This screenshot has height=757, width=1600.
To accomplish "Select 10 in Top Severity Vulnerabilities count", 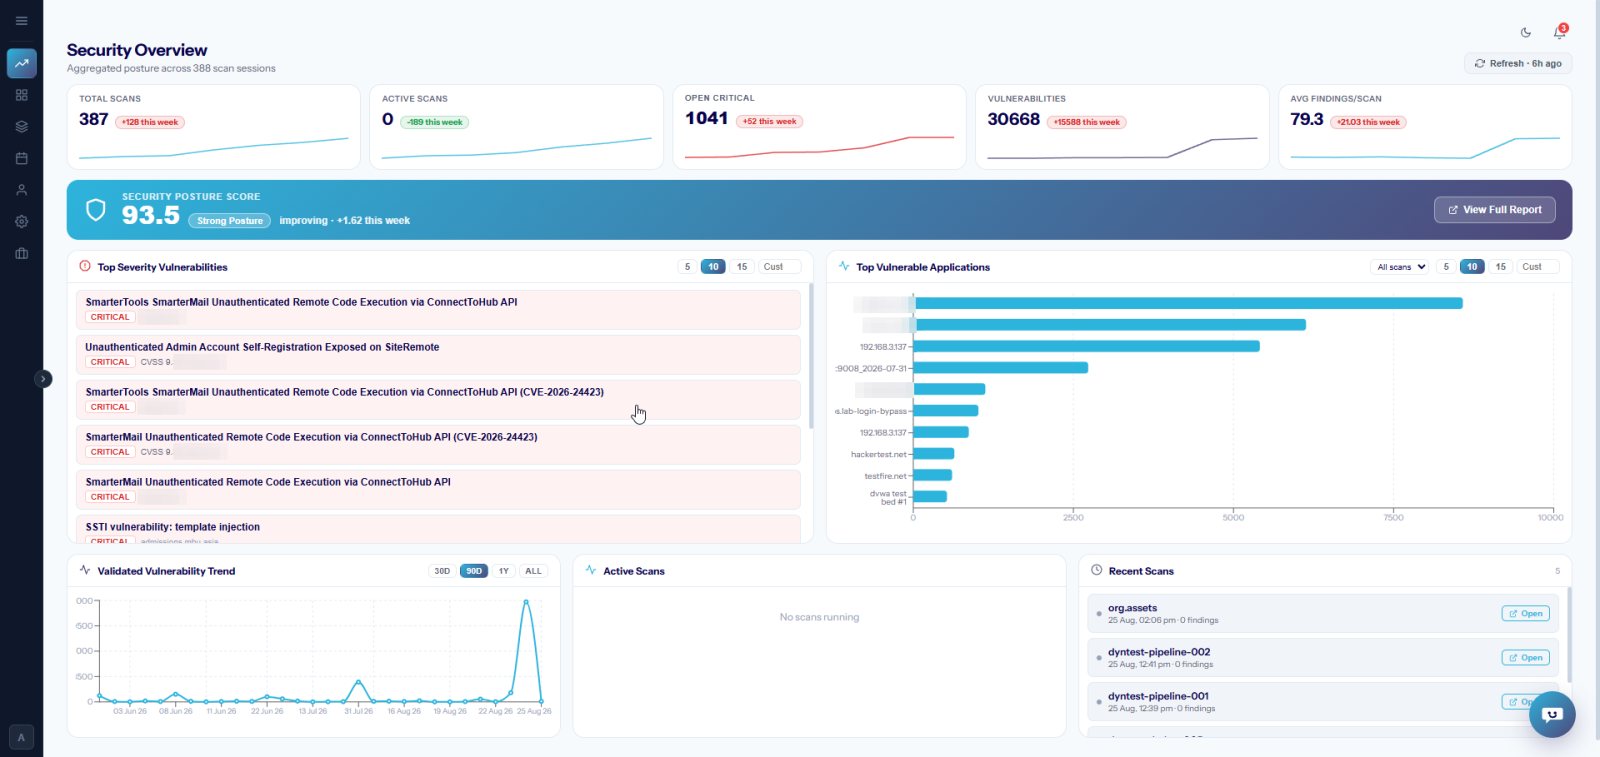I will click(x=713, y=267).
